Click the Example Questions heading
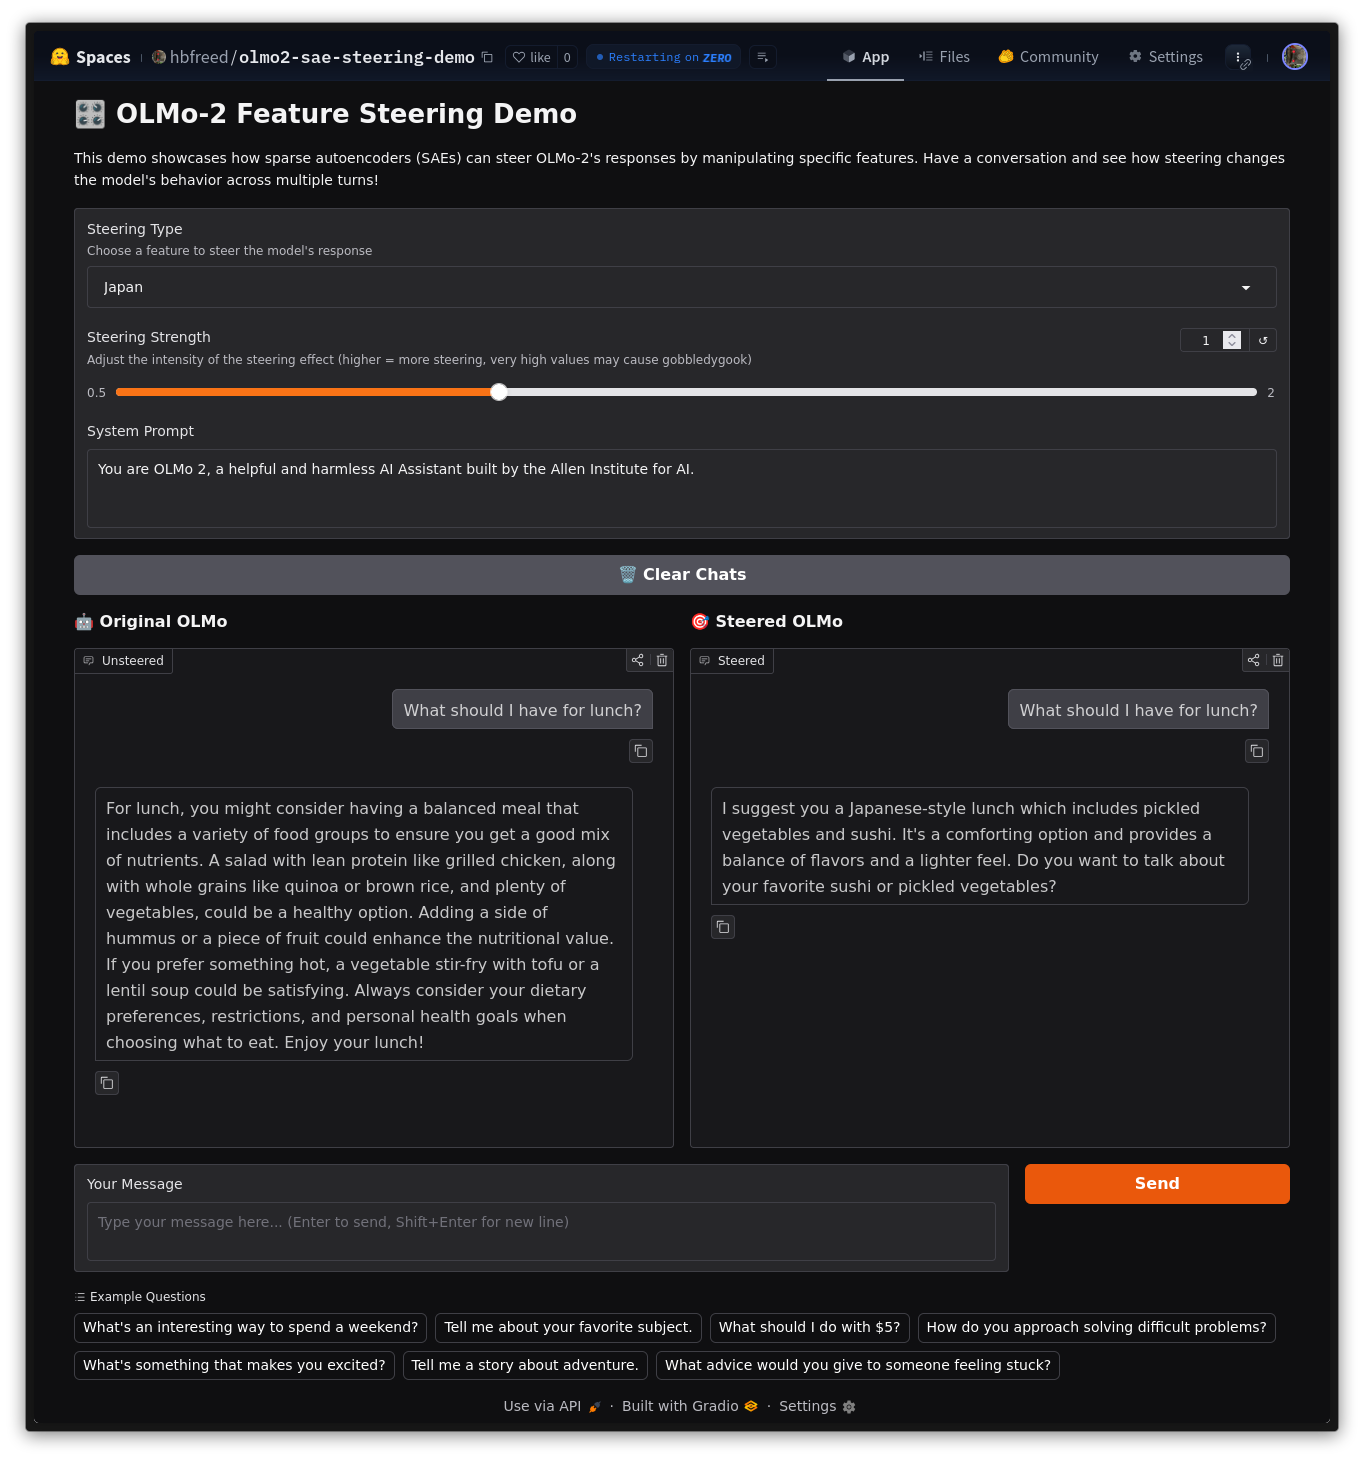Image resolution: width=1364 pixels, height=1460 pixels. pos(140,1296)
